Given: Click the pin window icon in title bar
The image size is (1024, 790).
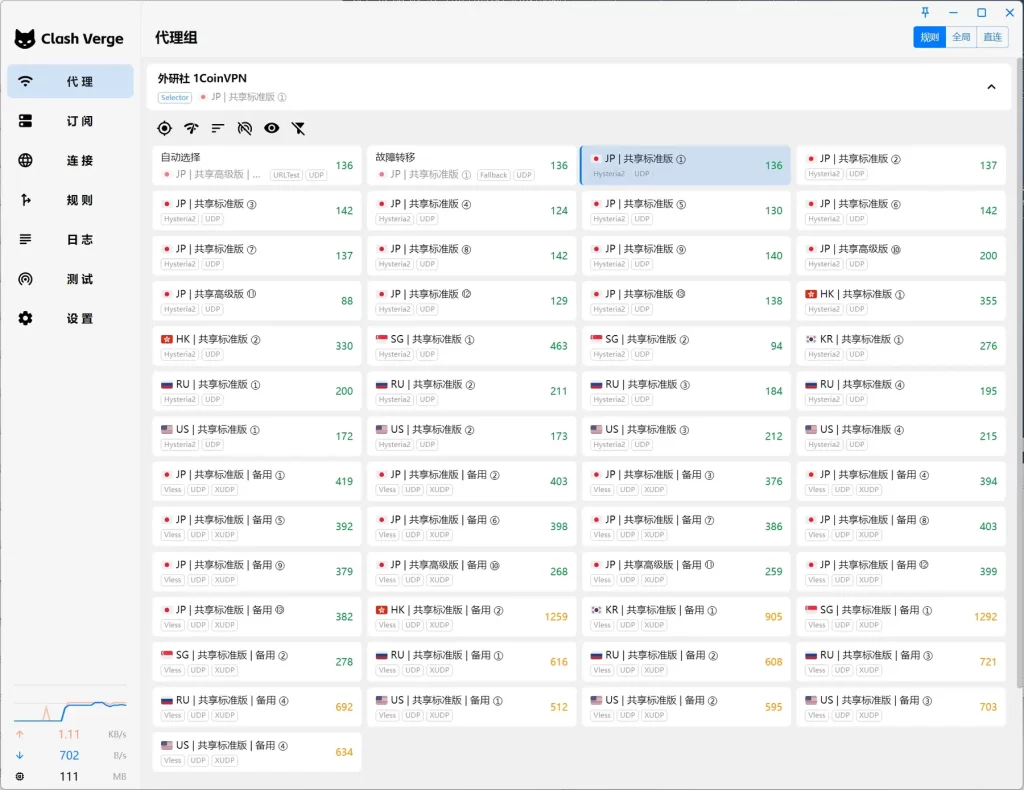Looking at the screenshot, I should point(925,12).
